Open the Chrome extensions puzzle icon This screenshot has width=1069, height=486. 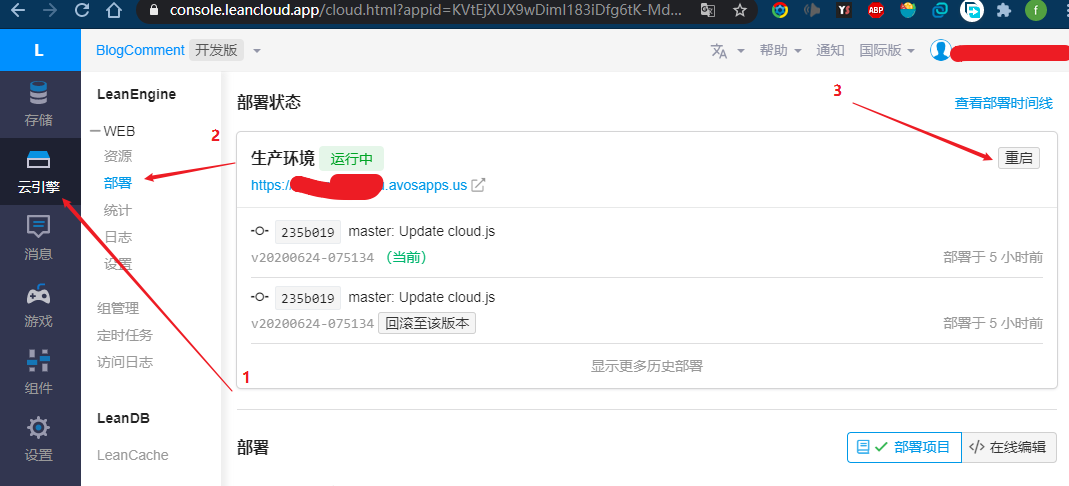click(1004, 10)
